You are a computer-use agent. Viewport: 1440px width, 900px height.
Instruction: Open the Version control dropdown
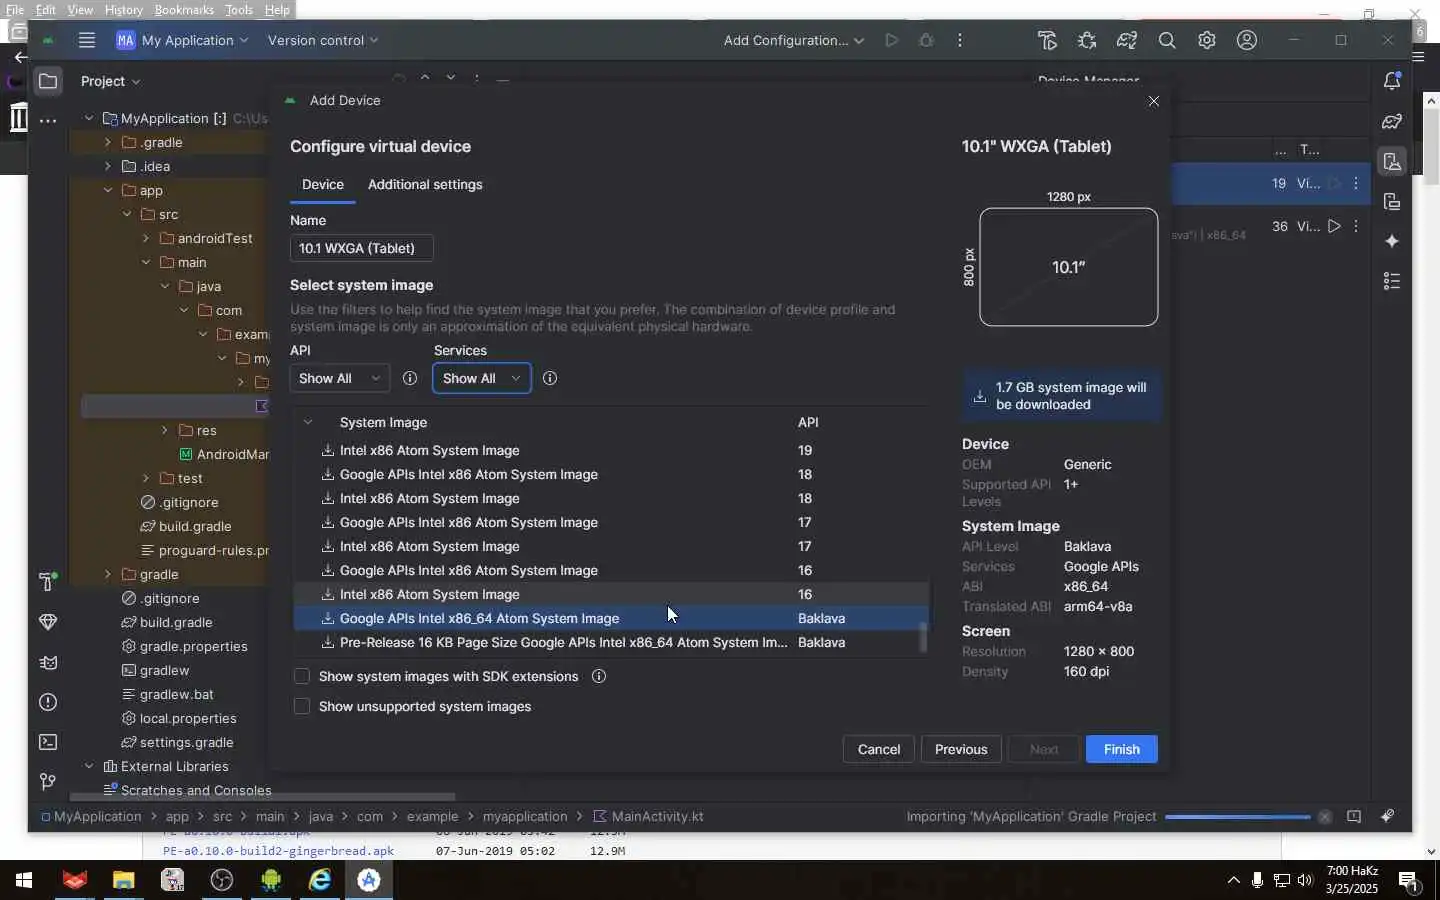coord(323,40)
